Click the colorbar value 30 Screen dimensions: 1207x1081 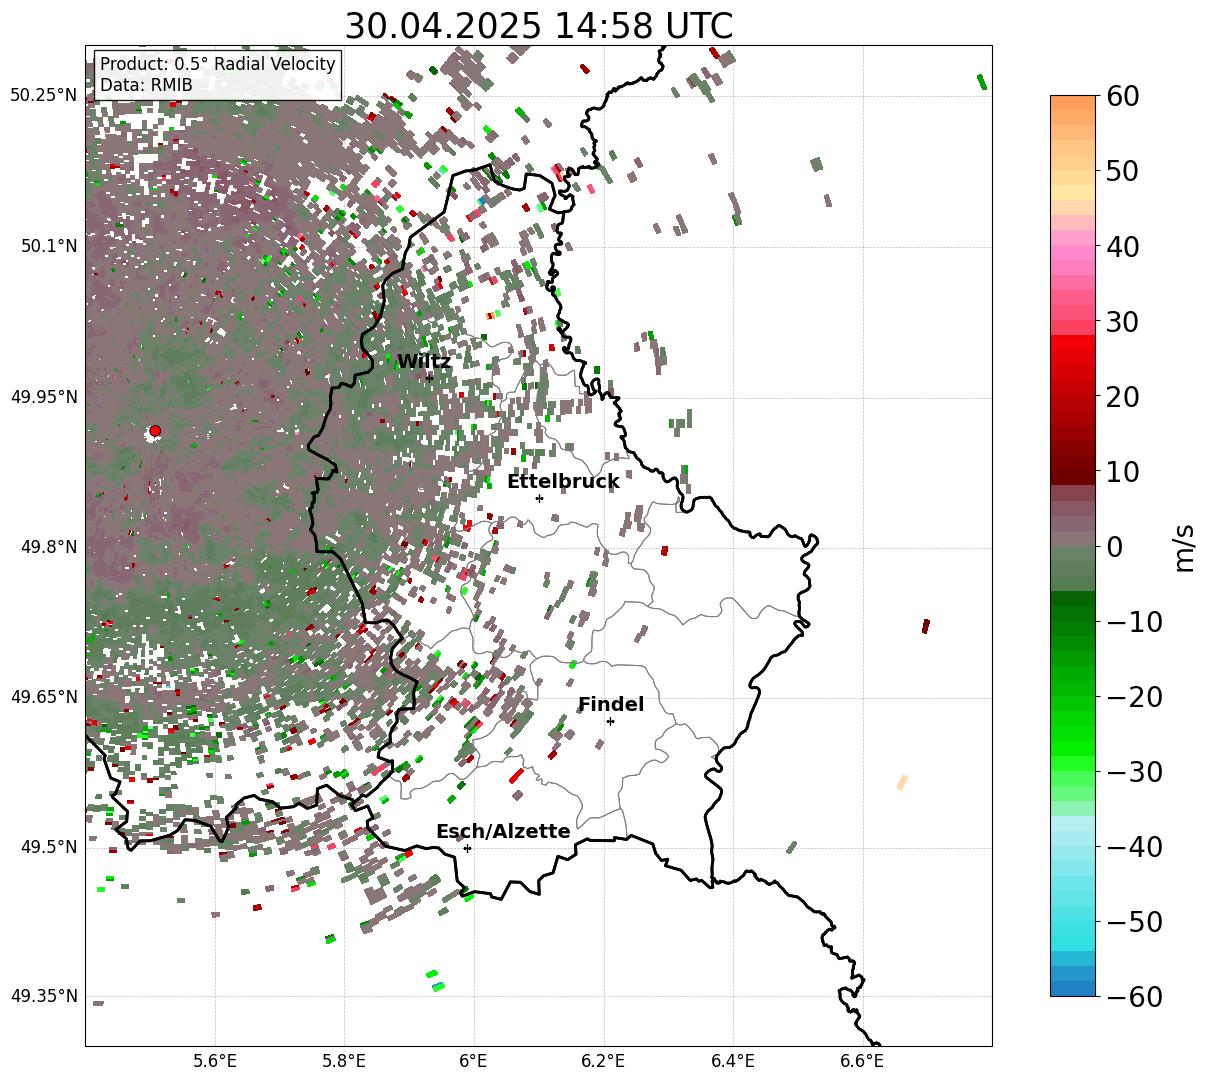click(1124, 321)
